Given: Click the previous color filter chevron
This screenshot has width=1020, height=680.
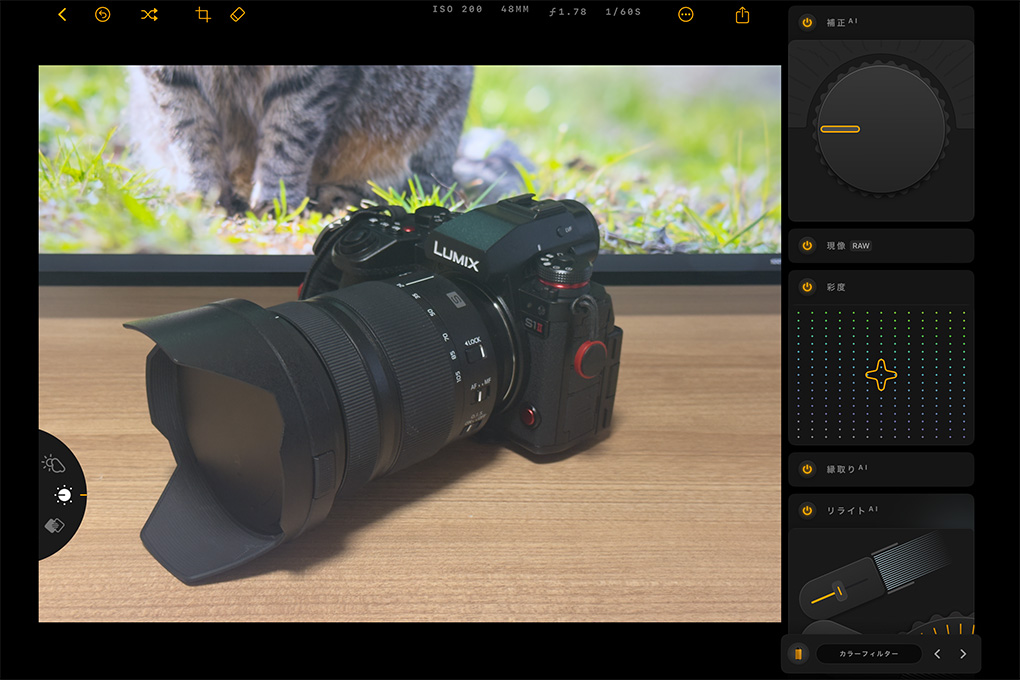Looking at the screenshot, I should tap(936, 653).
